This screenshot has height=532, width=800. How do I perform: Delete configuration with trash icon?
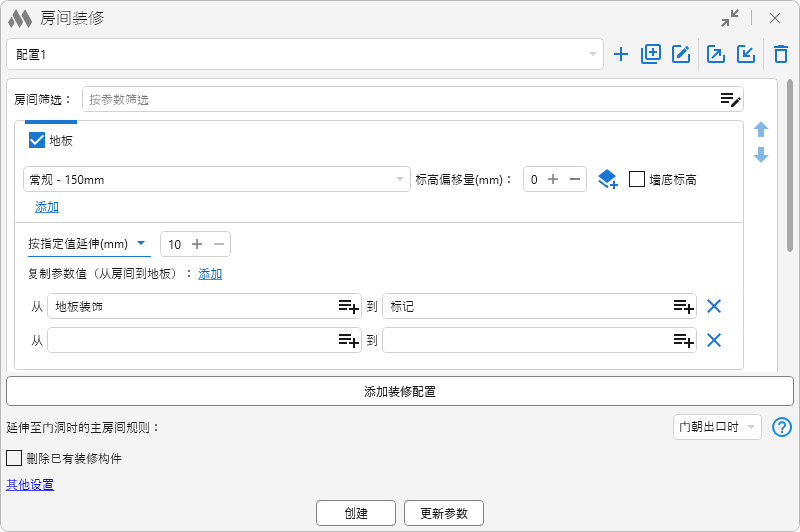[781, 55]
